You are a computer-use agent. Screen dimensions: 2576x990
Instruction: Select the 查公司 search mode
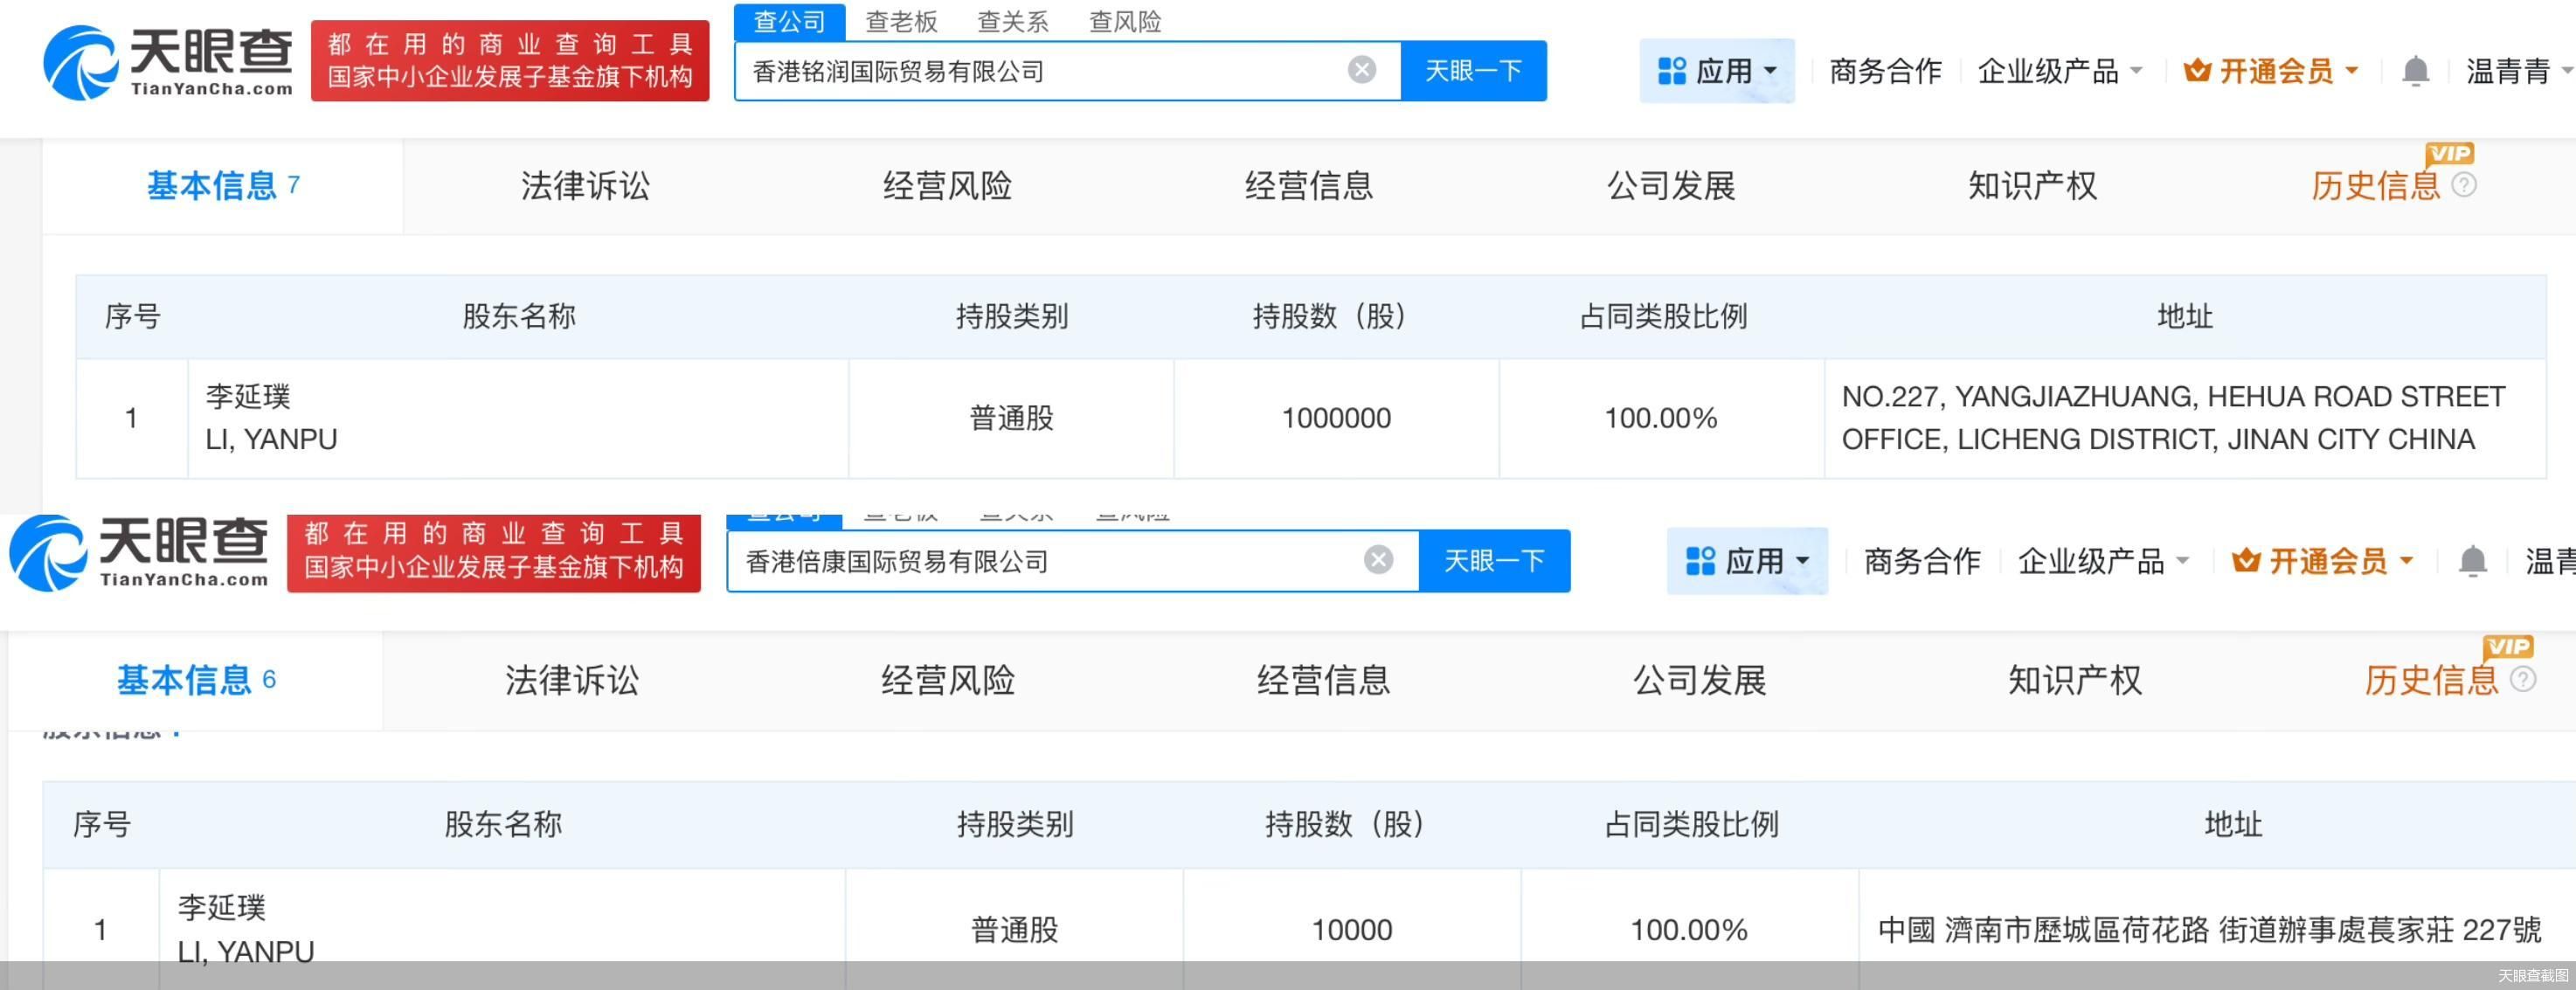coord(789,21)
